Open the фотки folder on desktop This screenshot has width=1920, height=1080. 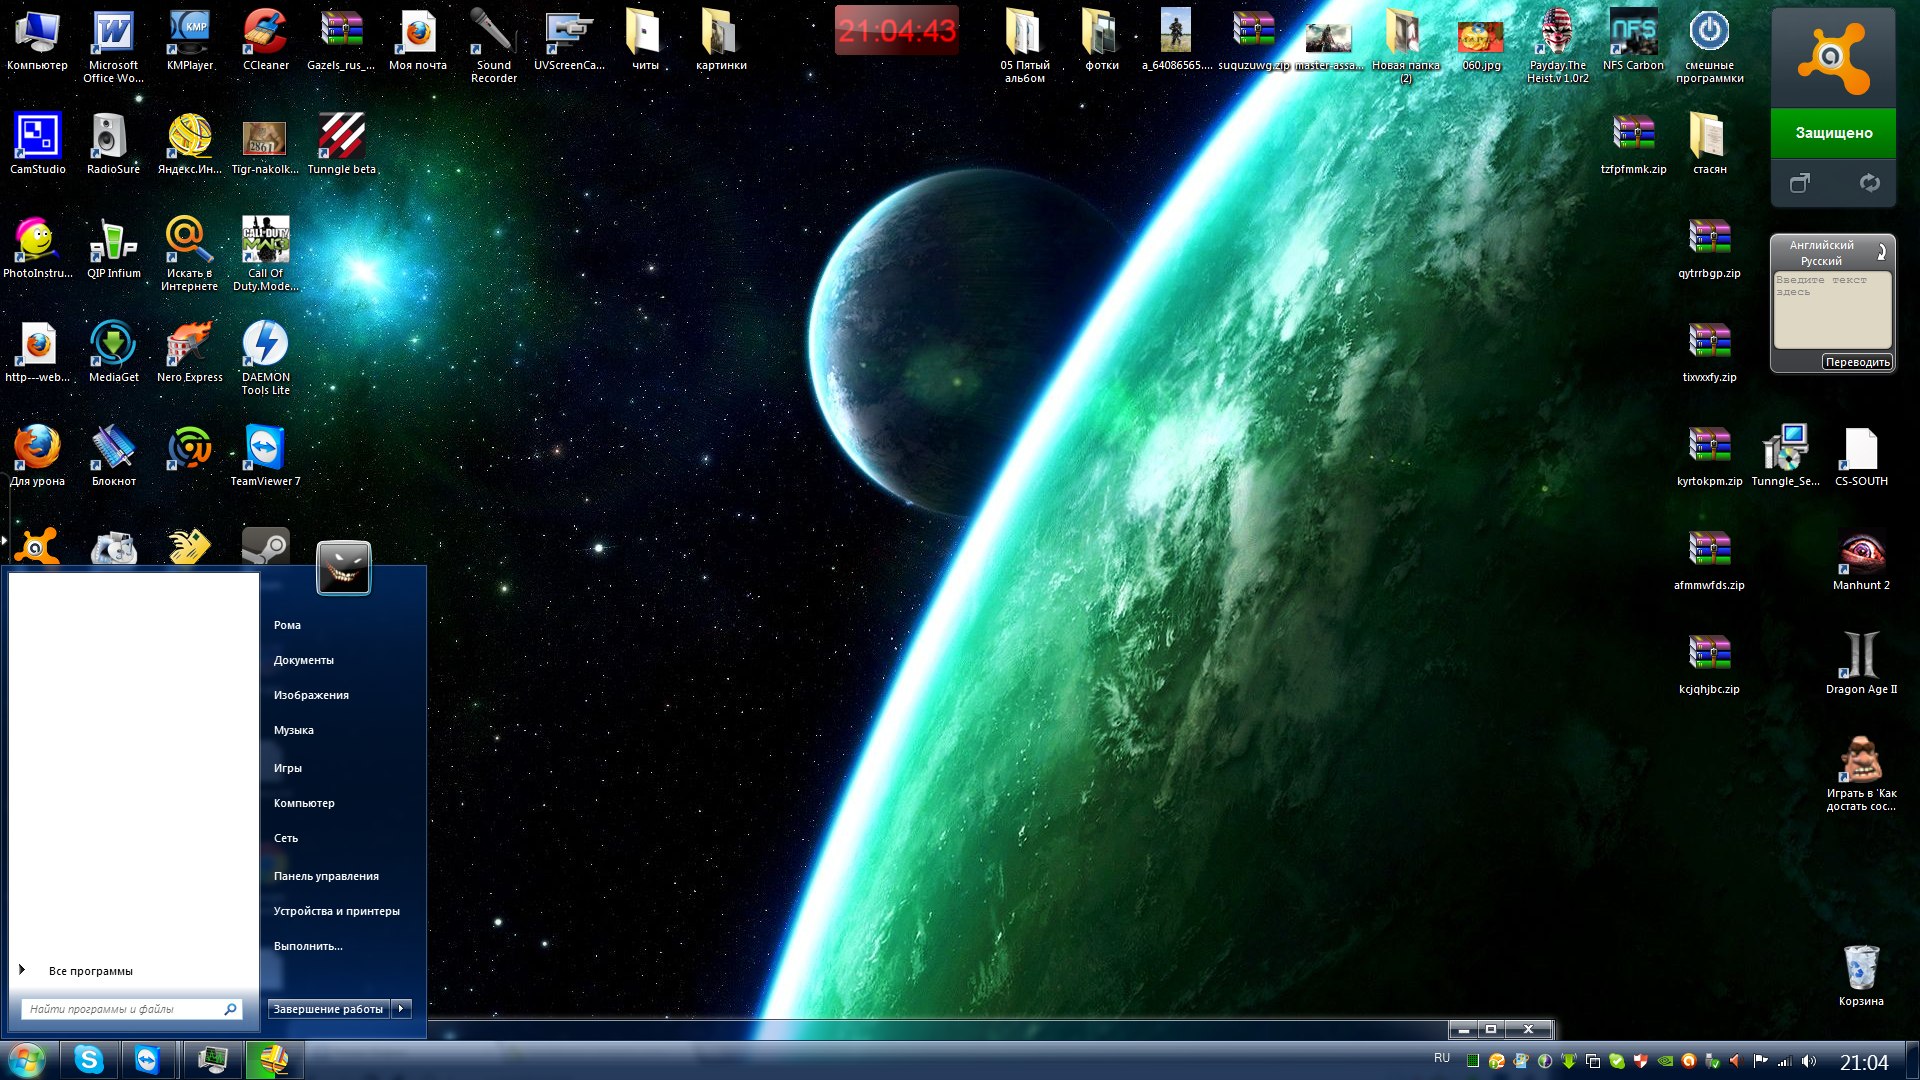(x=1101, y=40)
